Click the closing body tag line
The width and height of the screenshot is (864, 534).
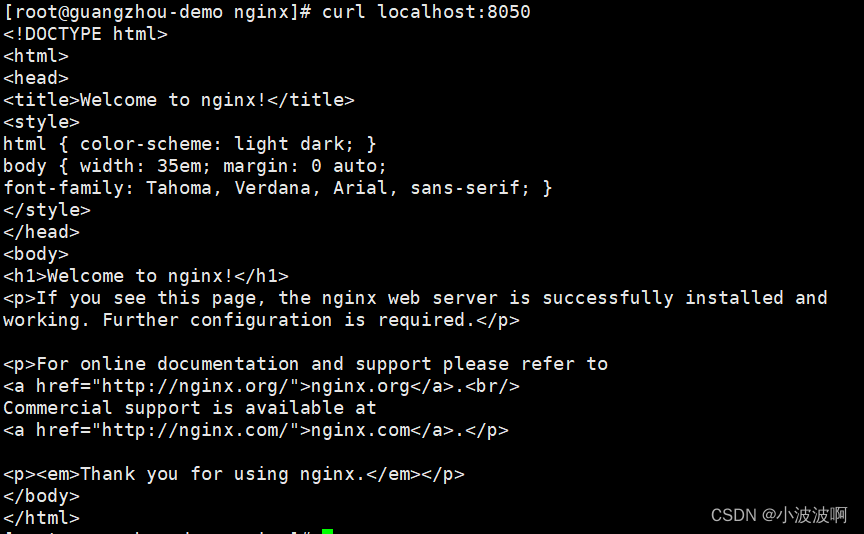pyautogui.click(x=41, y=496)
